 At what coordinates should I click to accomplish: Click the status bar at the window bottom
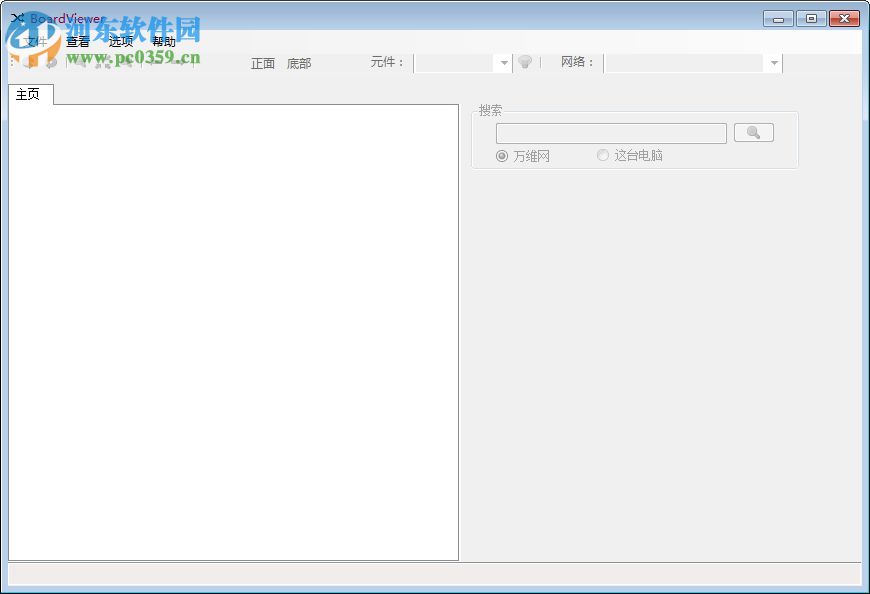[x=435, y=572]
